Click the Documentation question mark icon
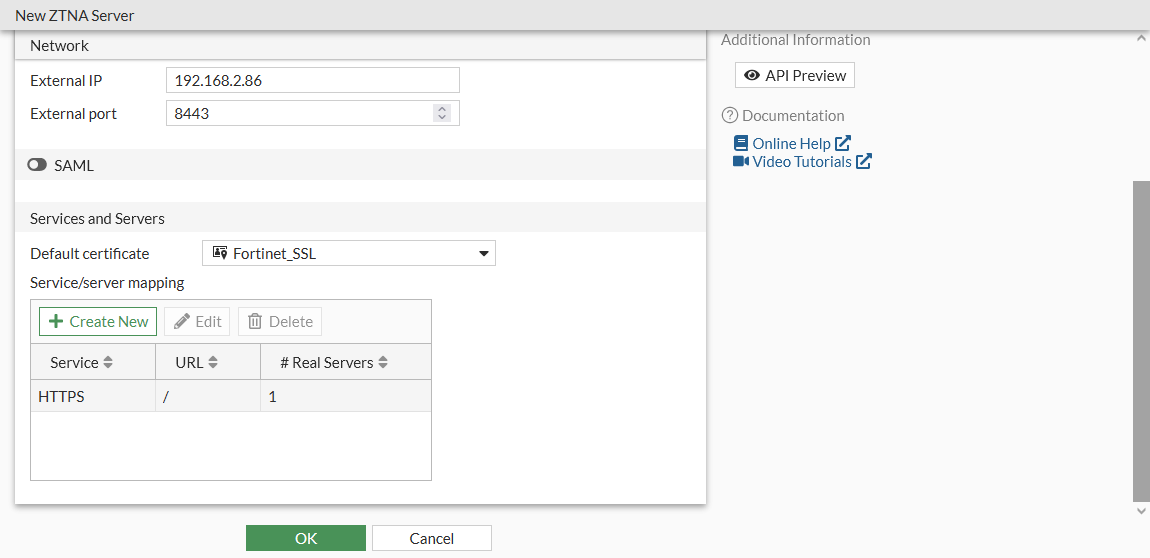Viewport: 1150px width, 558px height. (729, 116)
